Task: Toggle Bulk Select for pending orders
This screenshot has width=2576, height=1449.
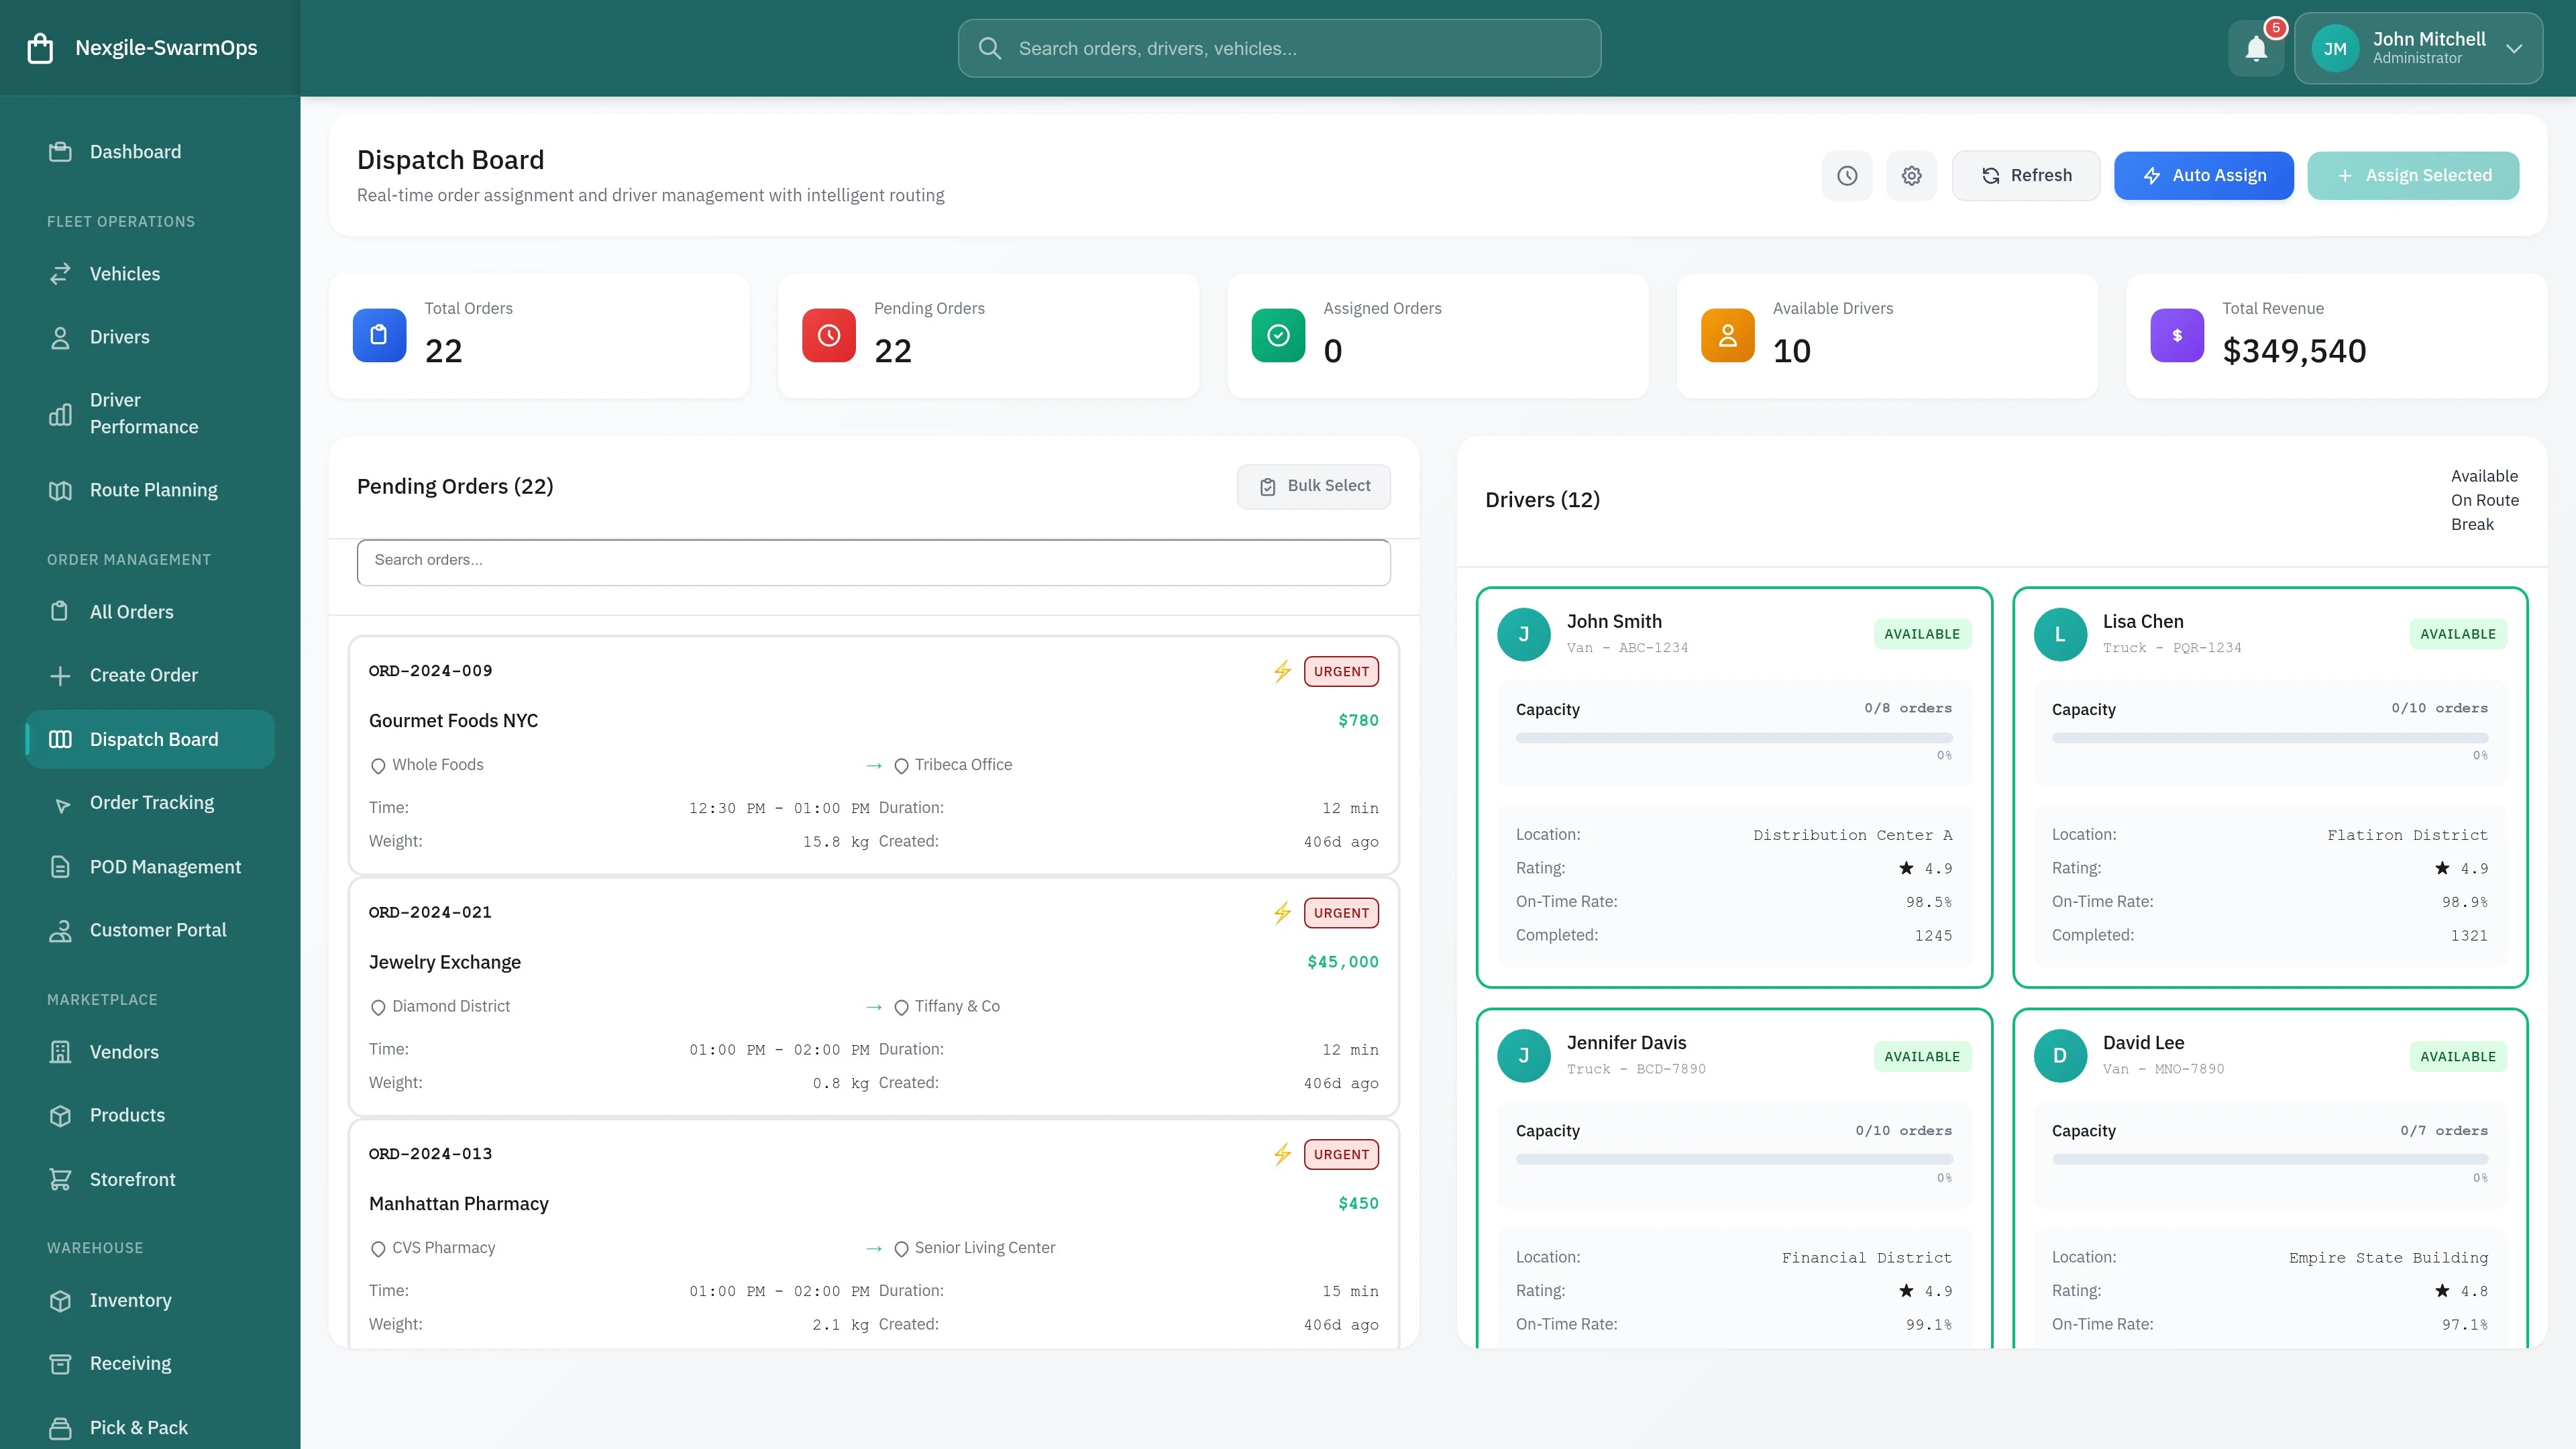Action: point(1313,486)
